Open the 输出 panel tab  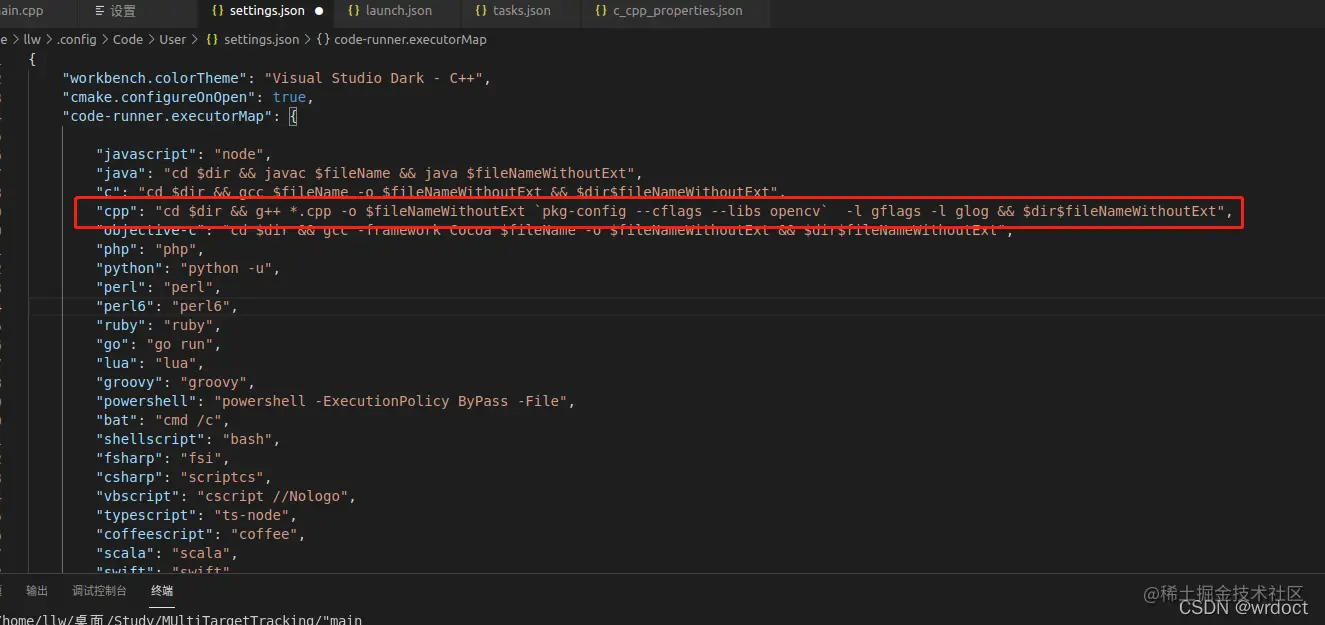coord(37,591)
